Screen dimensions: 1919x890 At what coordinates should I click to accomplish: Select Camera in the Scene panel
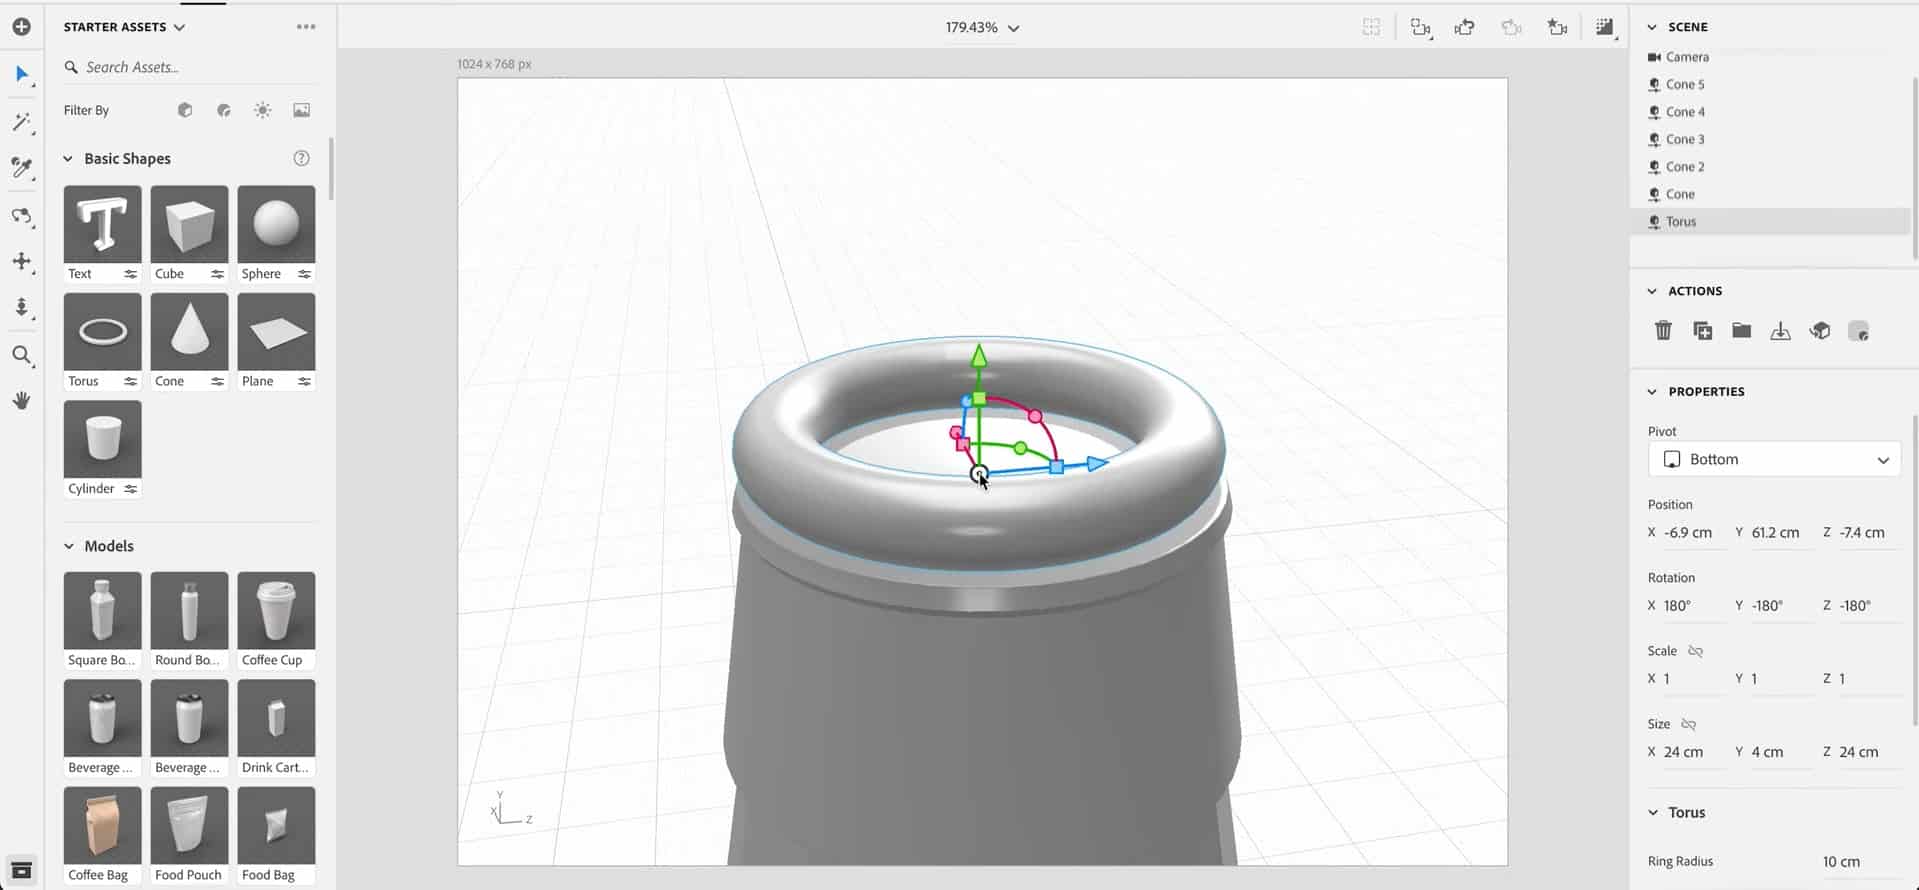[x=1687, y=57]
